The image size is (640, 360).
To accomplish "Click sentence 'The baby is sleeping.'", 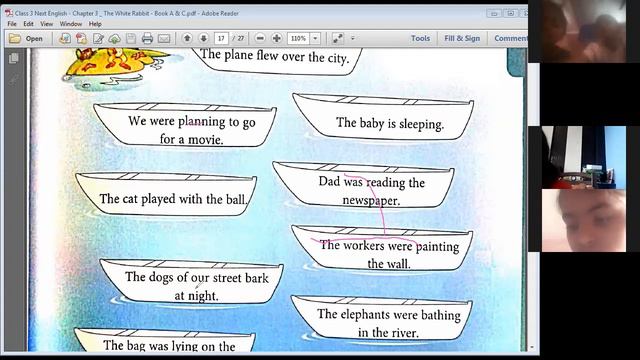I will pos(390,123).
